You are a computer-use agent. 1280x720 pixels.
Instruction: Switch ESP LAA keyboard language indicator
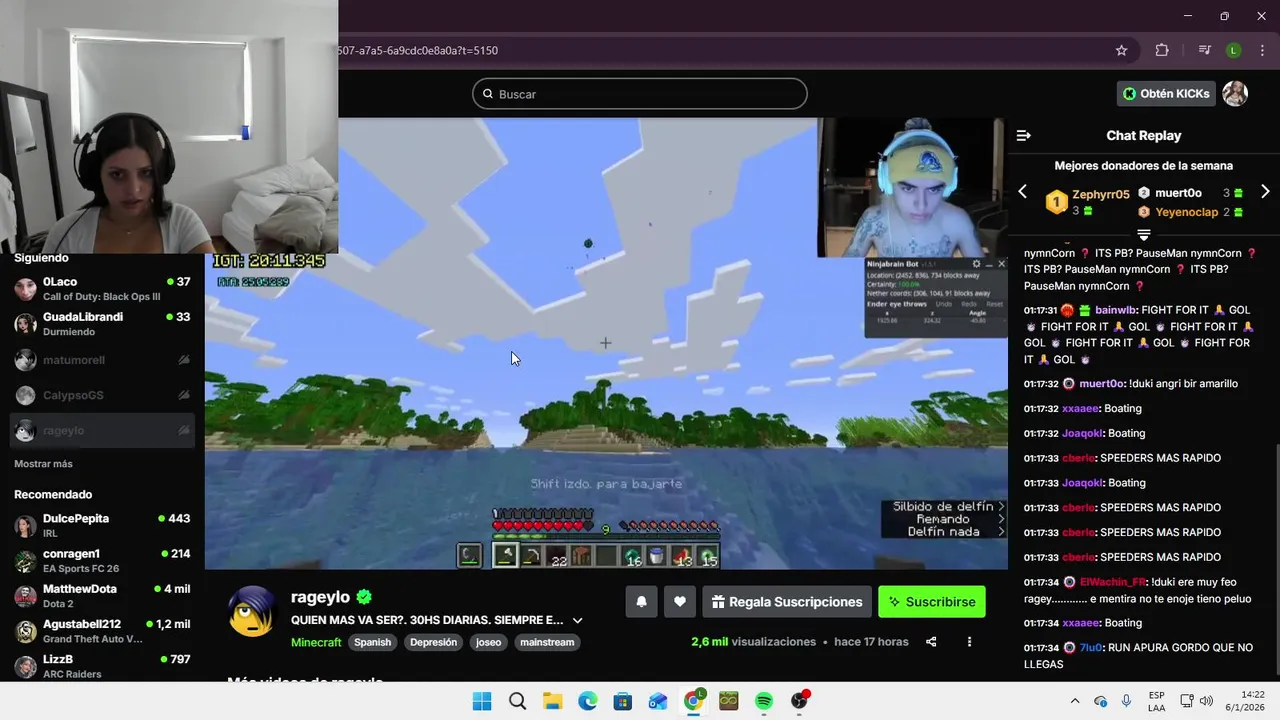[x=1156, y=701]
